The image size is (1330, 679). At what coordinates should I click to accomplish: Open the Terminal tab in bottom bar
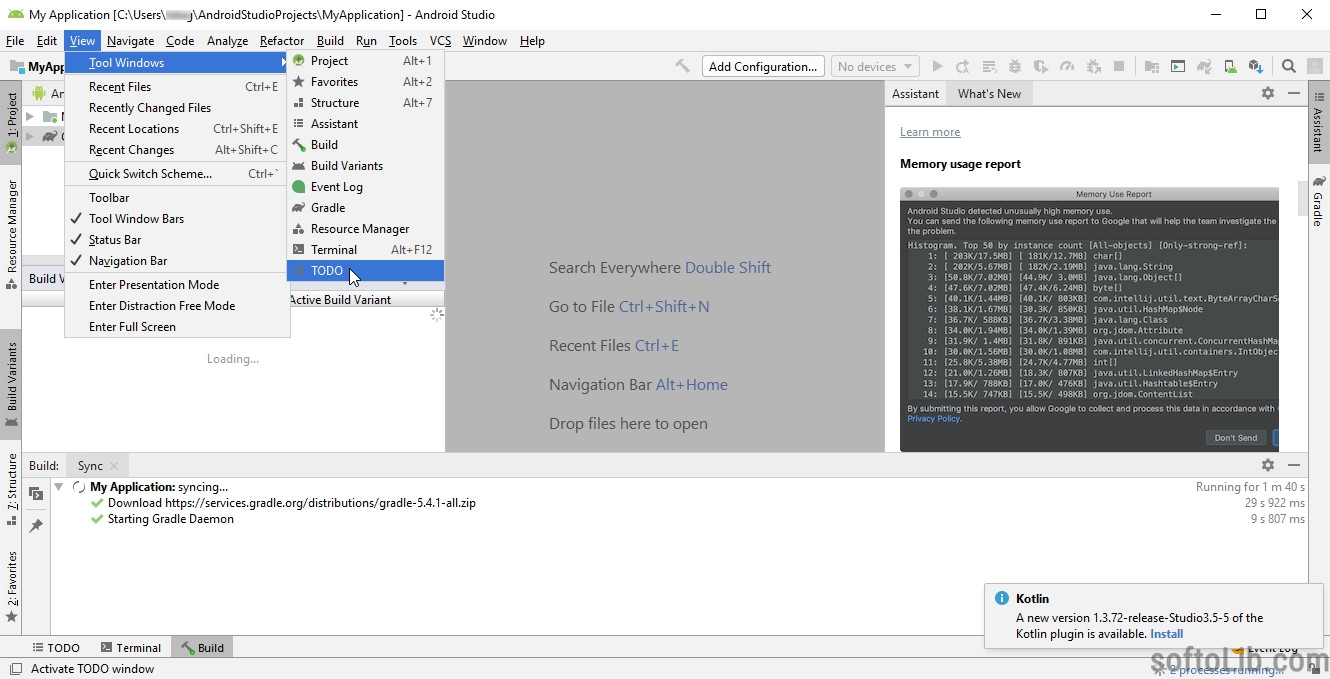(129, 648)
